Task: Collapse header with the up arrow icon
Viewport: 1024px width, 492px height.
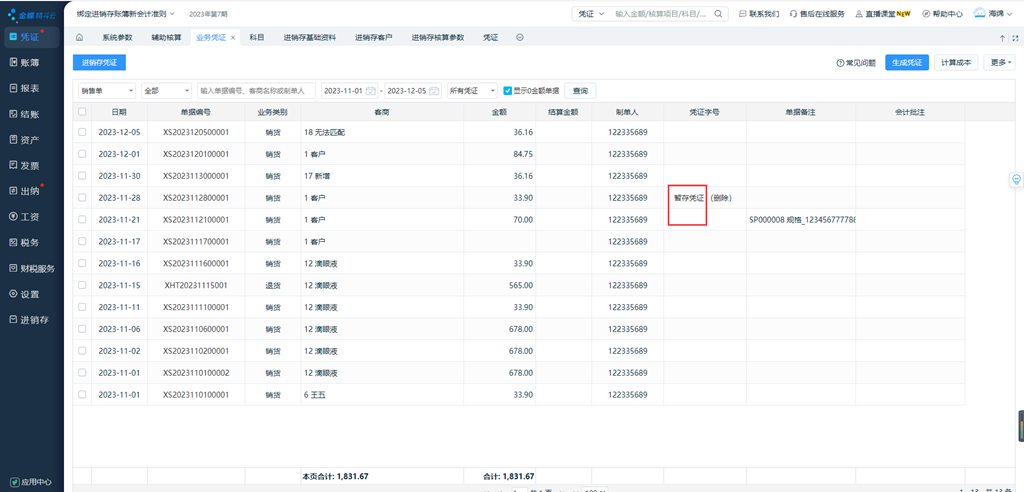Action: (x=1002, y=38)
